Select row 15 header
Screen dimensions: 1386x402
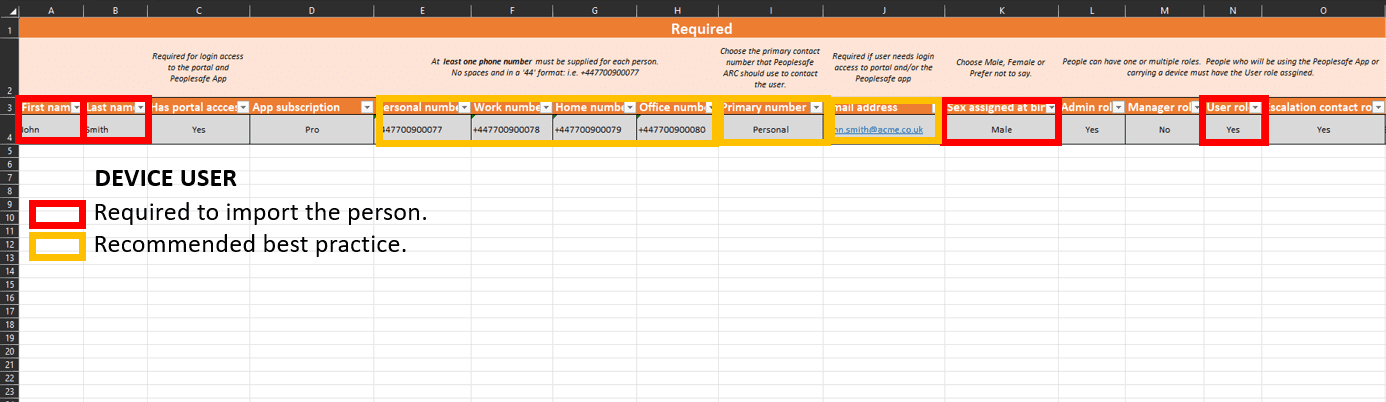(9, 284)
